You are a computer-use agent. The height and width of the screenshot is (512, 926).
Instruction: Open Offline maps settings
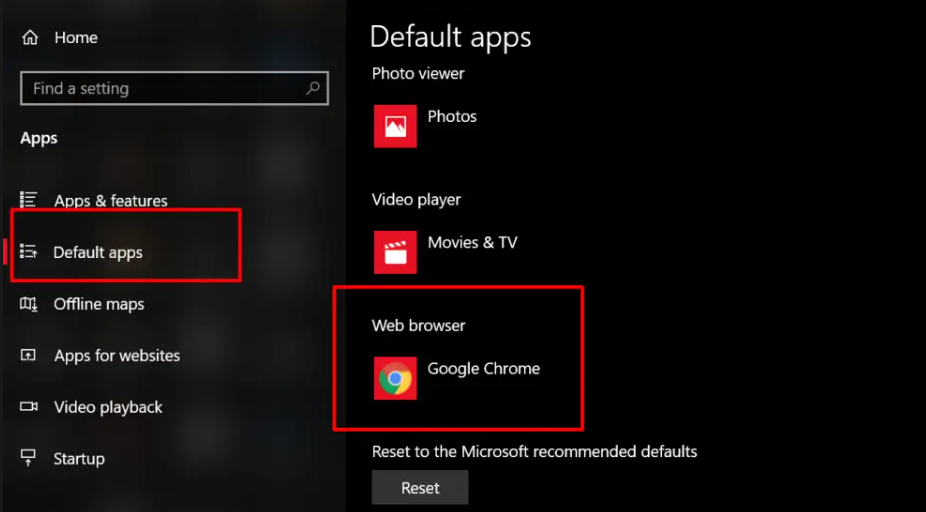point(99,304)
